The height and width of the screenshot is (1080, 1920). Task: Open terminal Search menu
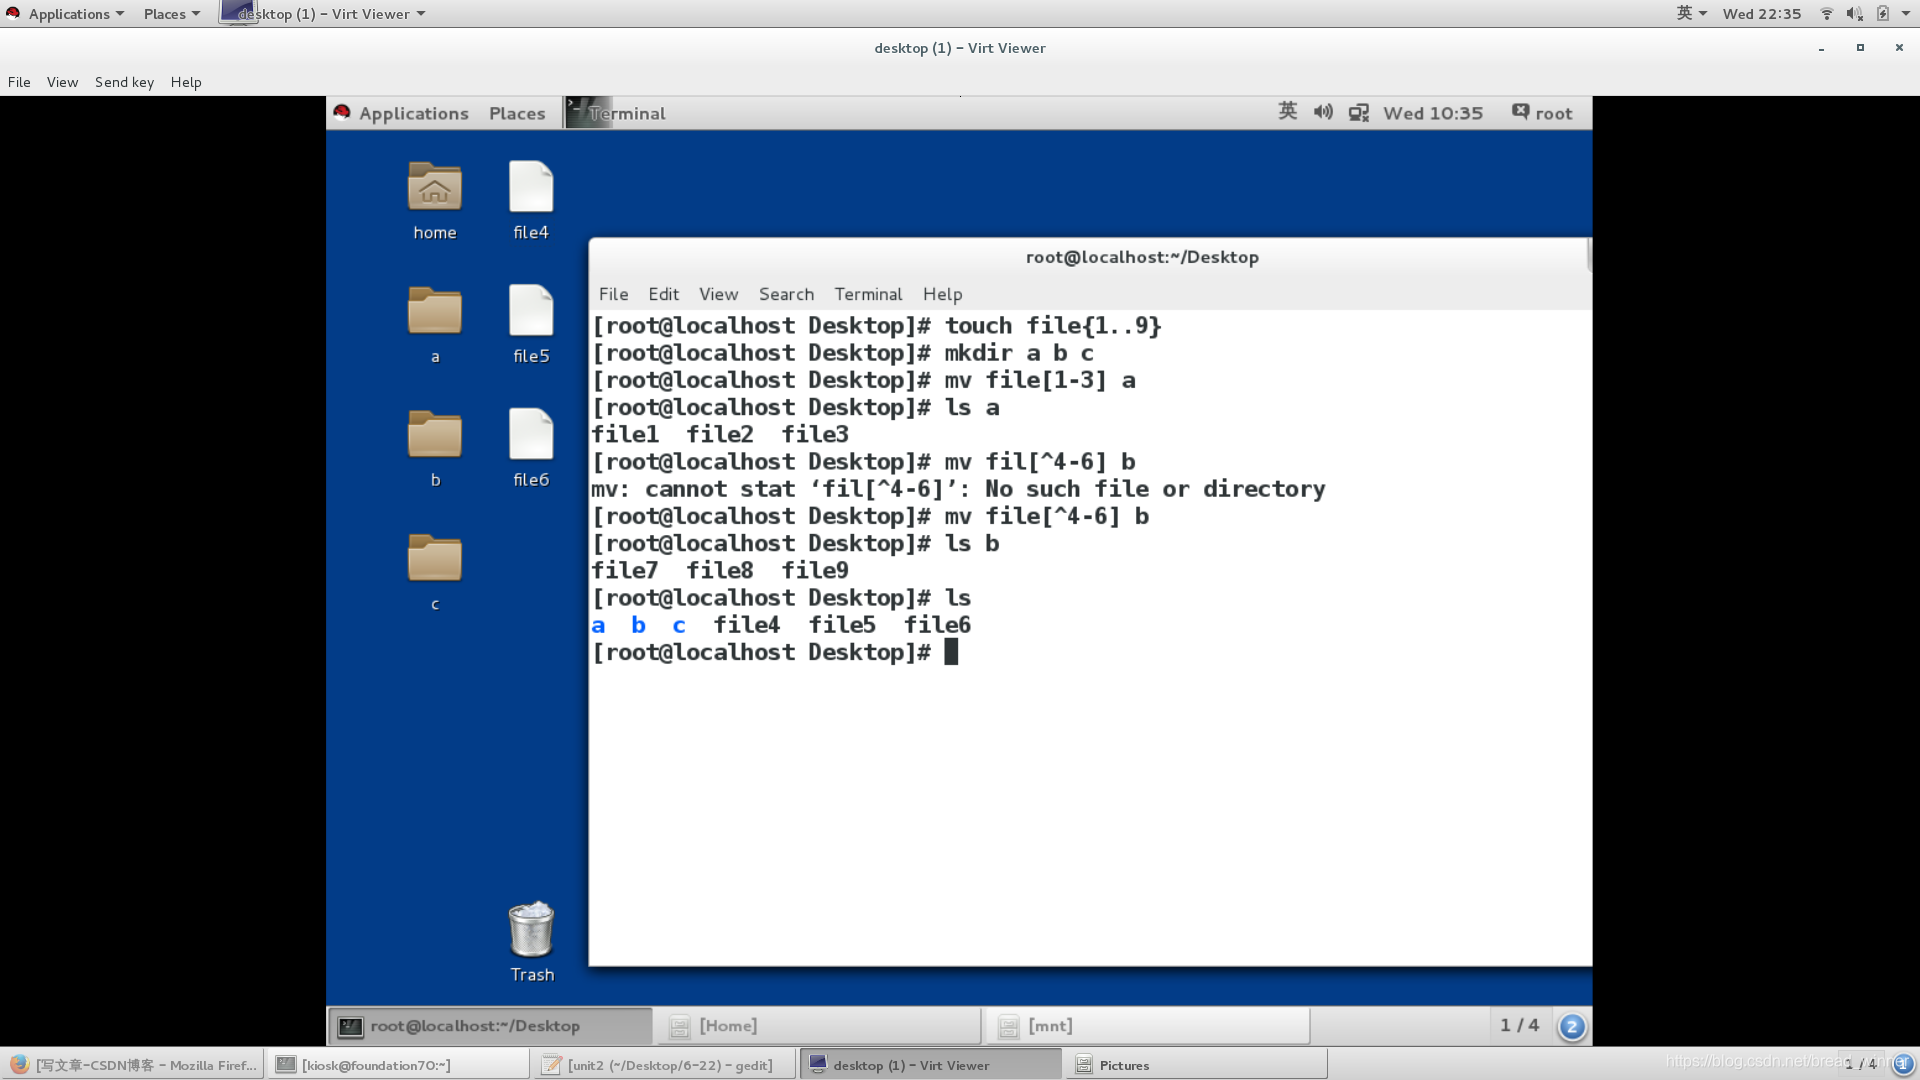786,294
